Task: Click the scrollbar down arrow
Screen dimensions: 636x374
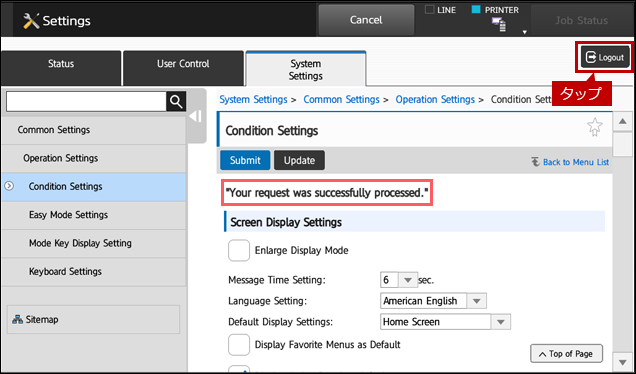Action: [622, 361]
